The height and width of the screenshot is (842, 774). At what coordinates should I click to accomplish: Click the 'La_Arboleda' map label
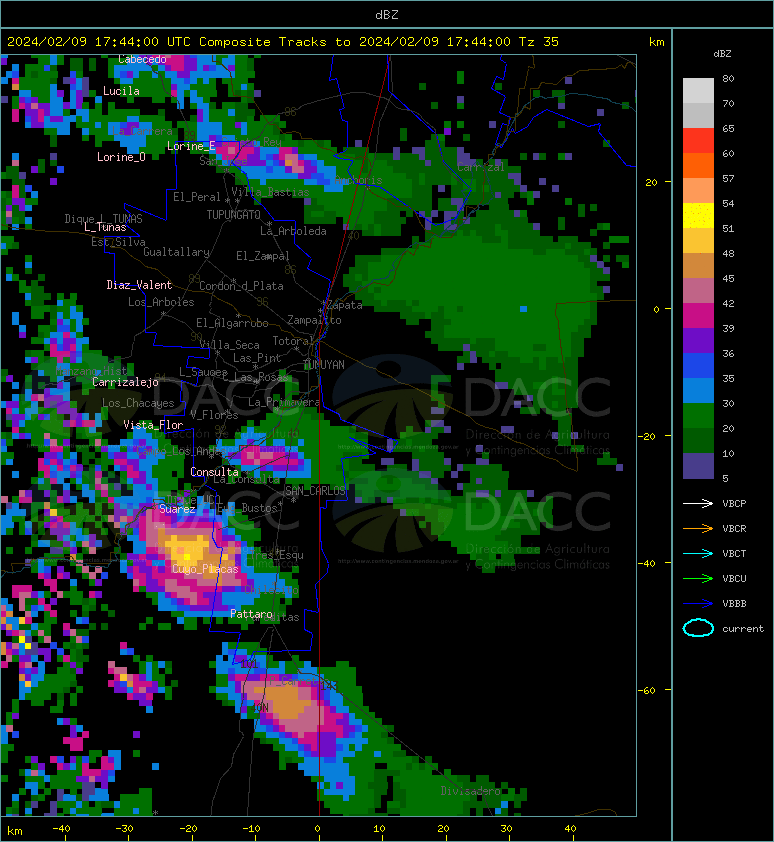(293, 231)
